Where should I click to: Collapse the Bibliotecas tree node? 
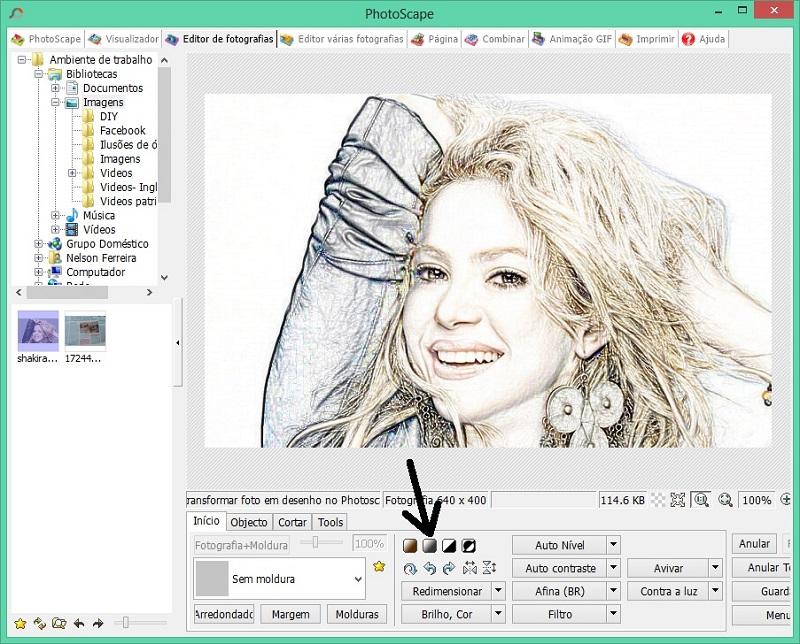click(x=39, y=74)
